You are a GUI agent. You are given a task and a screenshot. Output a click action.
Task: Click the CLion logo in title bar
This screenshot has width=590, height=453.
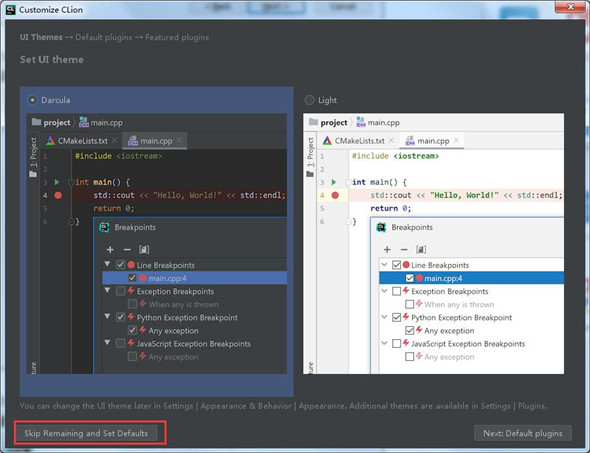click(x=11, y=9)
